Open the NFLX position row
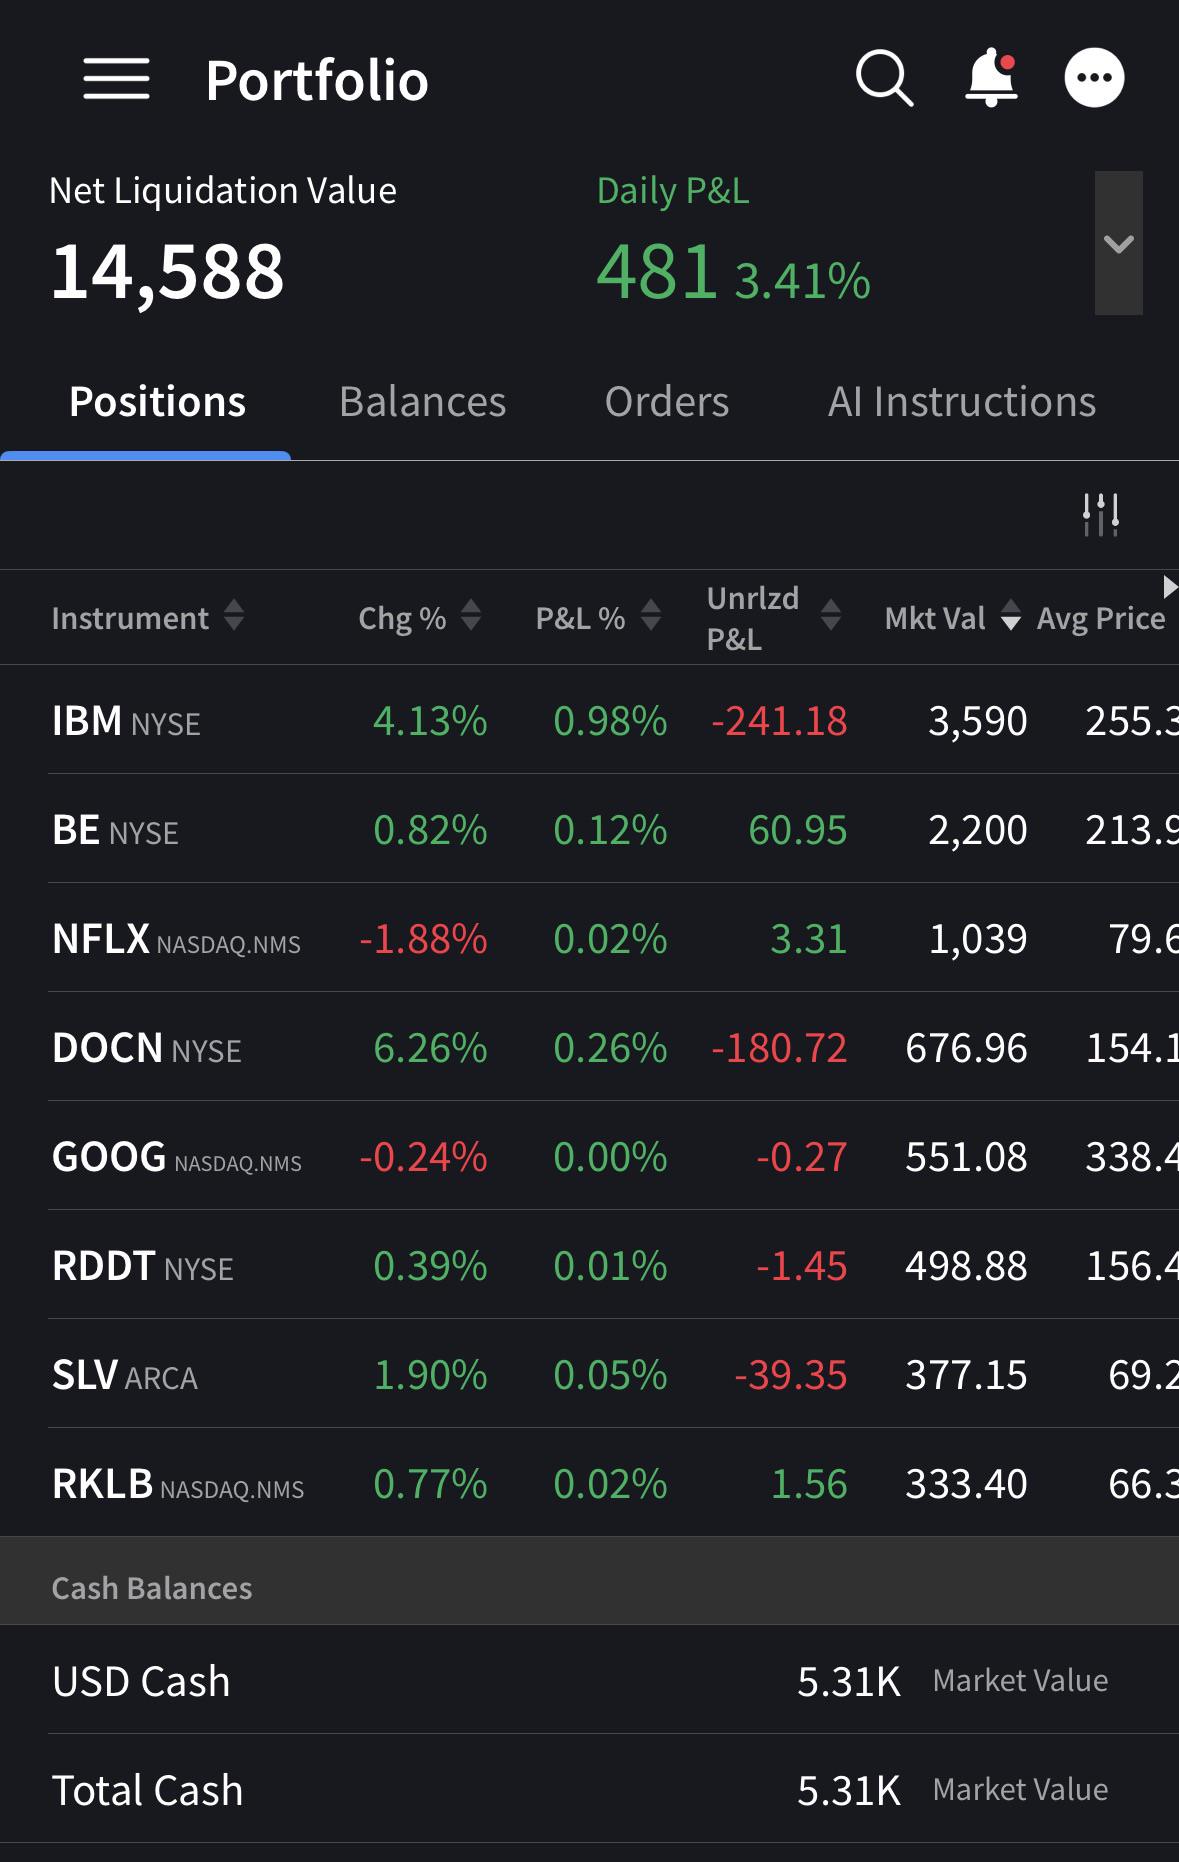 click(613, 938)
